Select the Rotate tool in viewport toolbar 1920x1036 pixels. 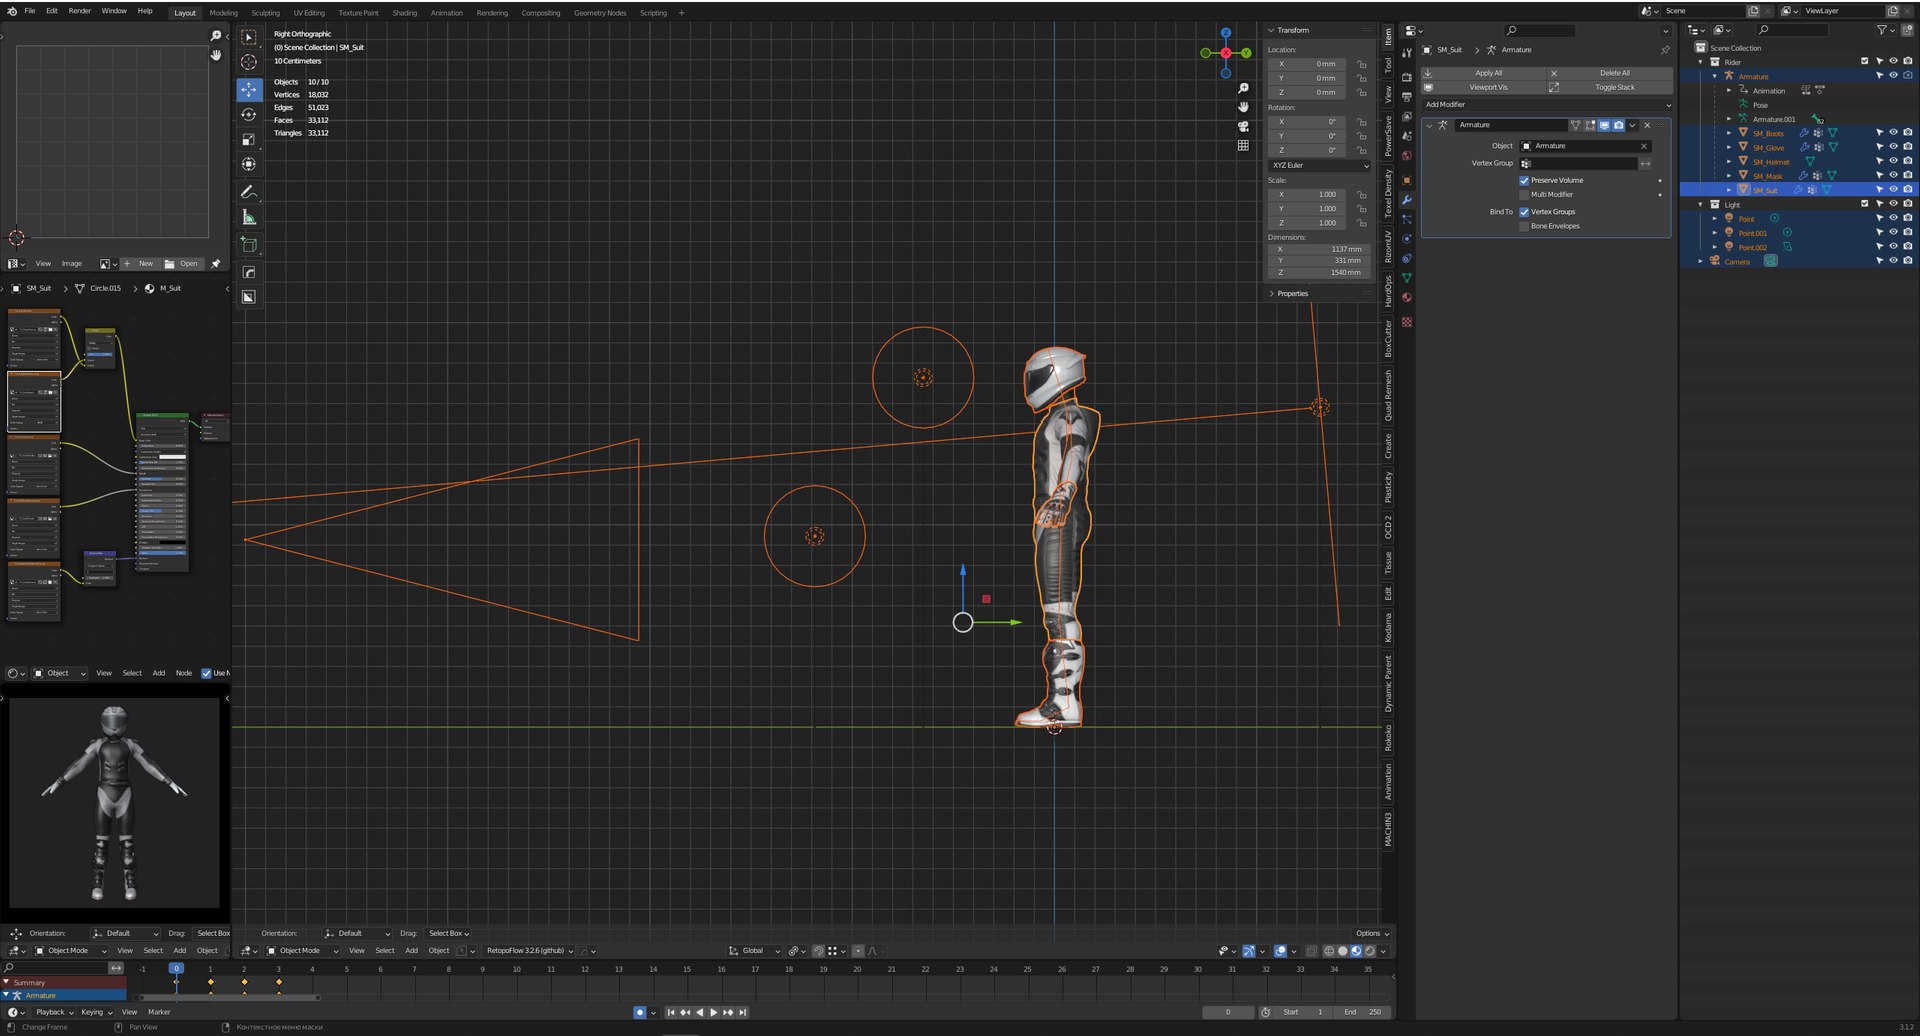(x=249, y=114)
